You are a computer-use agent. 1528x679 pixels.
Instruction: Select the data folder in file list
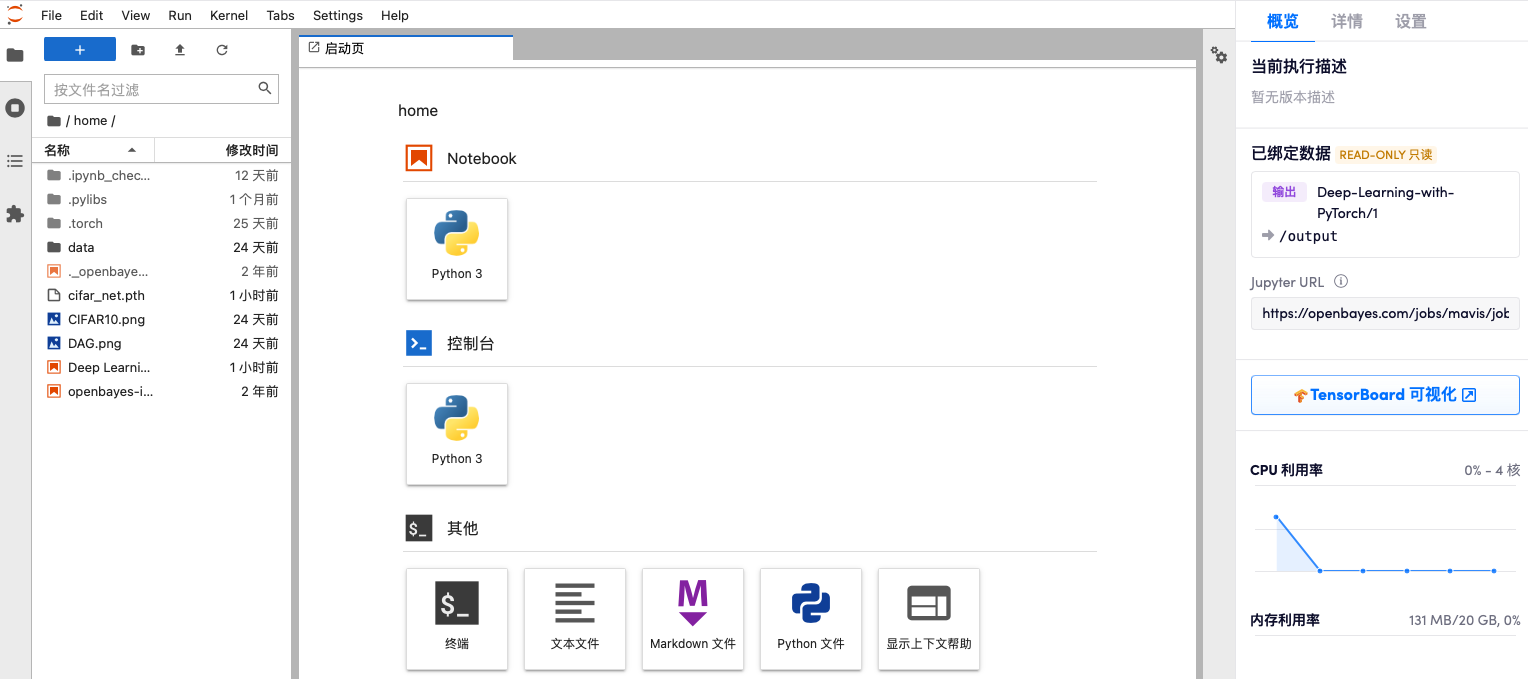[x=81, y=247]
